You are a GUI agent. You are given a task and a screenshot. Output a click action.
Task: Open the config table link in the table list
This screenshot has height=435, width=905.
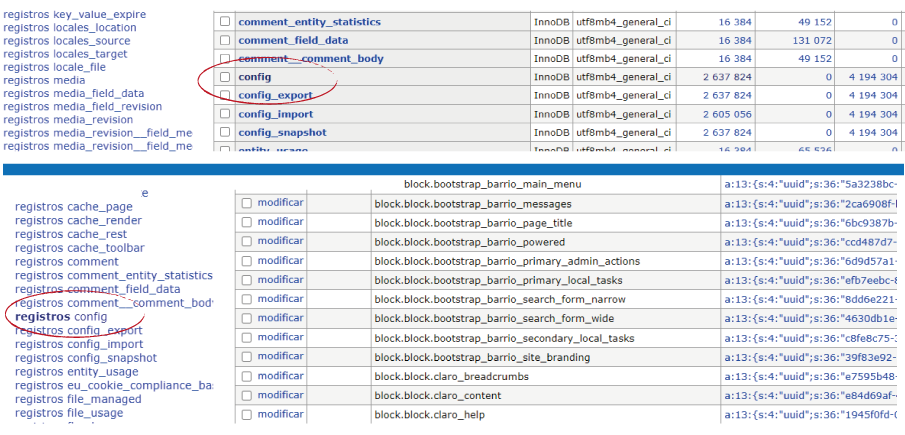(x=254, y=77)
